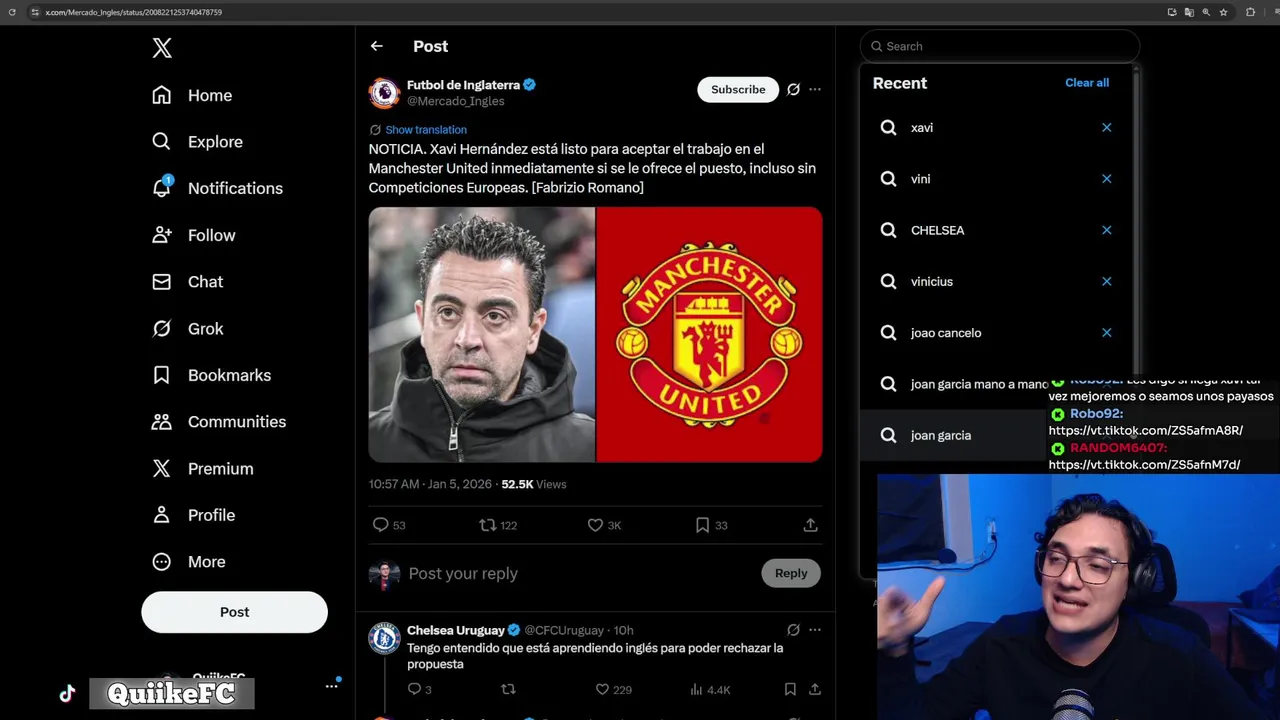The height and width of the screenshot is (720, 1280).
Task: Open Bookmarks page
Action: pyautogui.click(x=211, y=375)
